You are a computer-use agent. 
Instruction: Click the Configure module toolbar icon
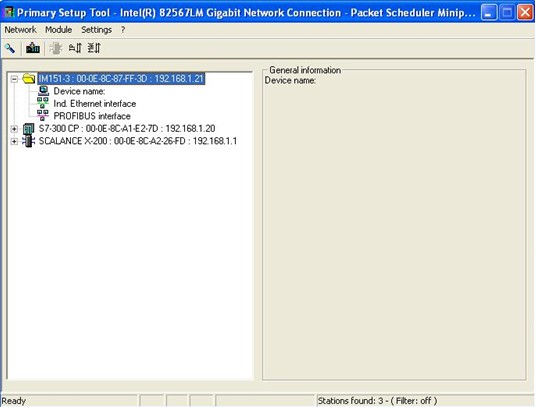[33, 48]
